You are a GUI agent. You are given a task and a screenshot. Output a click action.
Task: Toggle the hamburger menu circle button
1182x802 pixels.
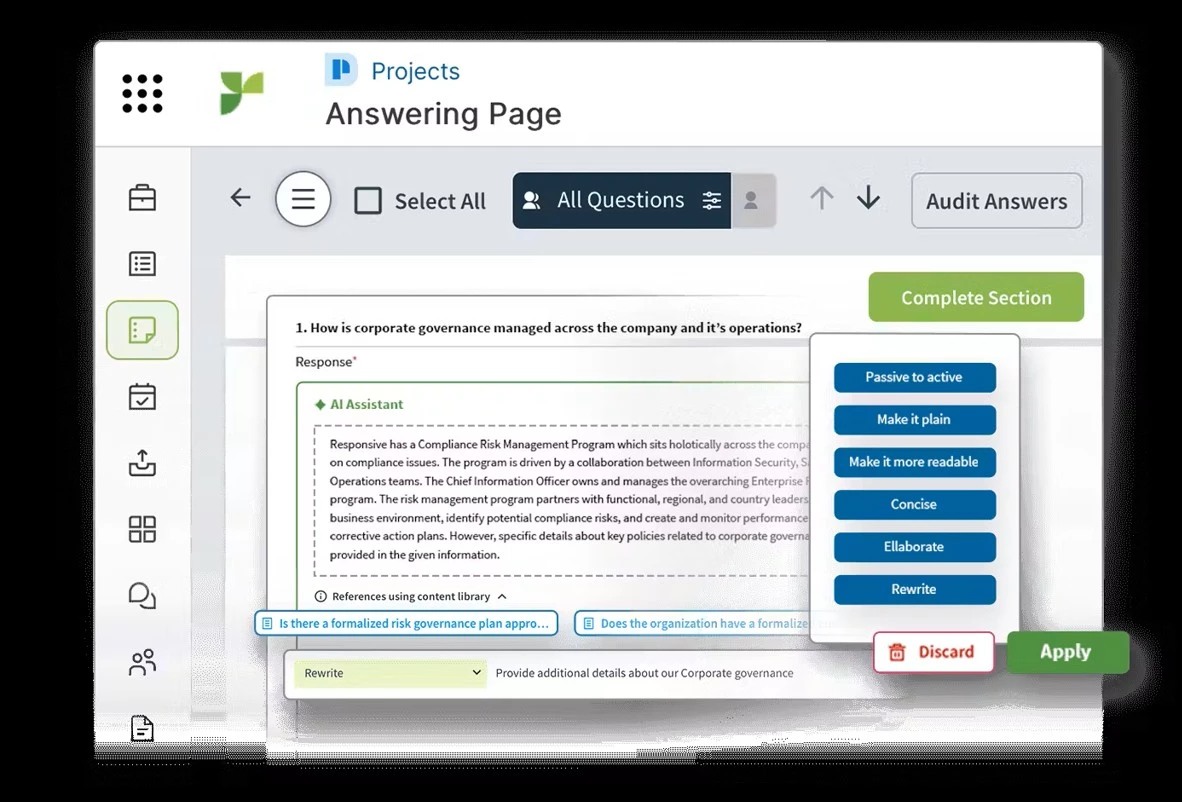[303, 199]
